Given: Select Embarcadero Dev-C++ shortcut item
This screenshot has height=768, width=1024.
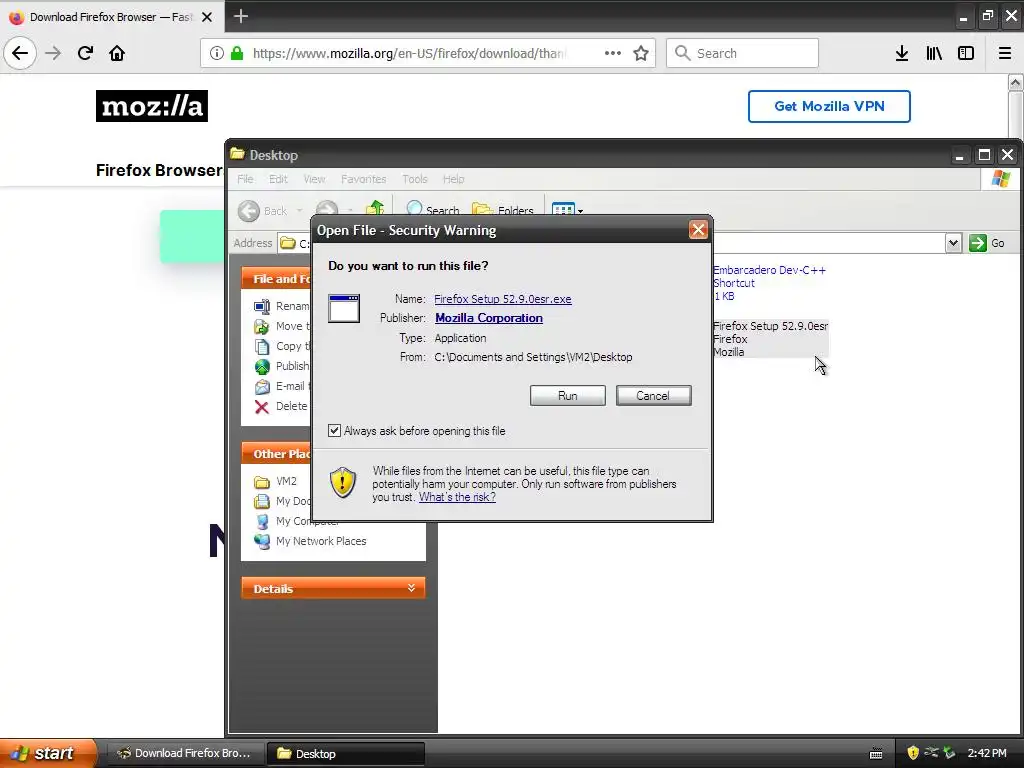Looking at the screenshot, I should tap(769, 283).
